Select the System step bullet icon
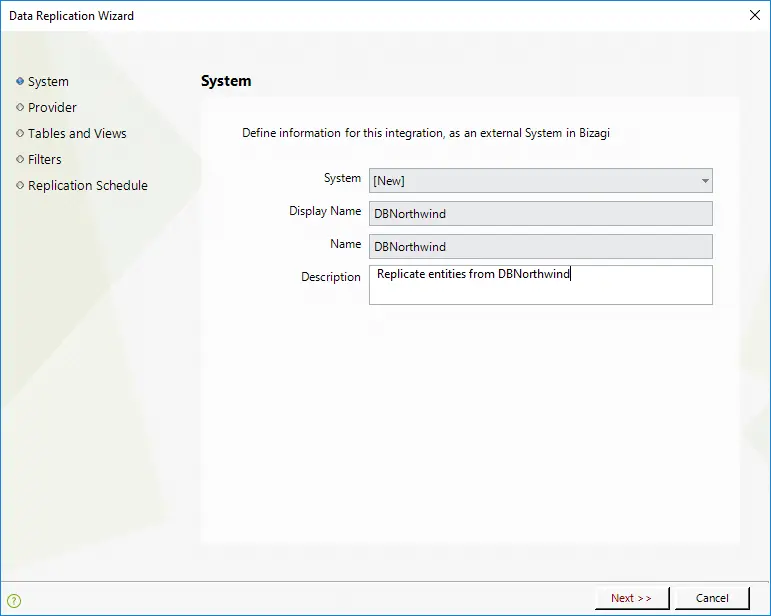Screen dimensions: 771x616 click(x=20, y=81)
